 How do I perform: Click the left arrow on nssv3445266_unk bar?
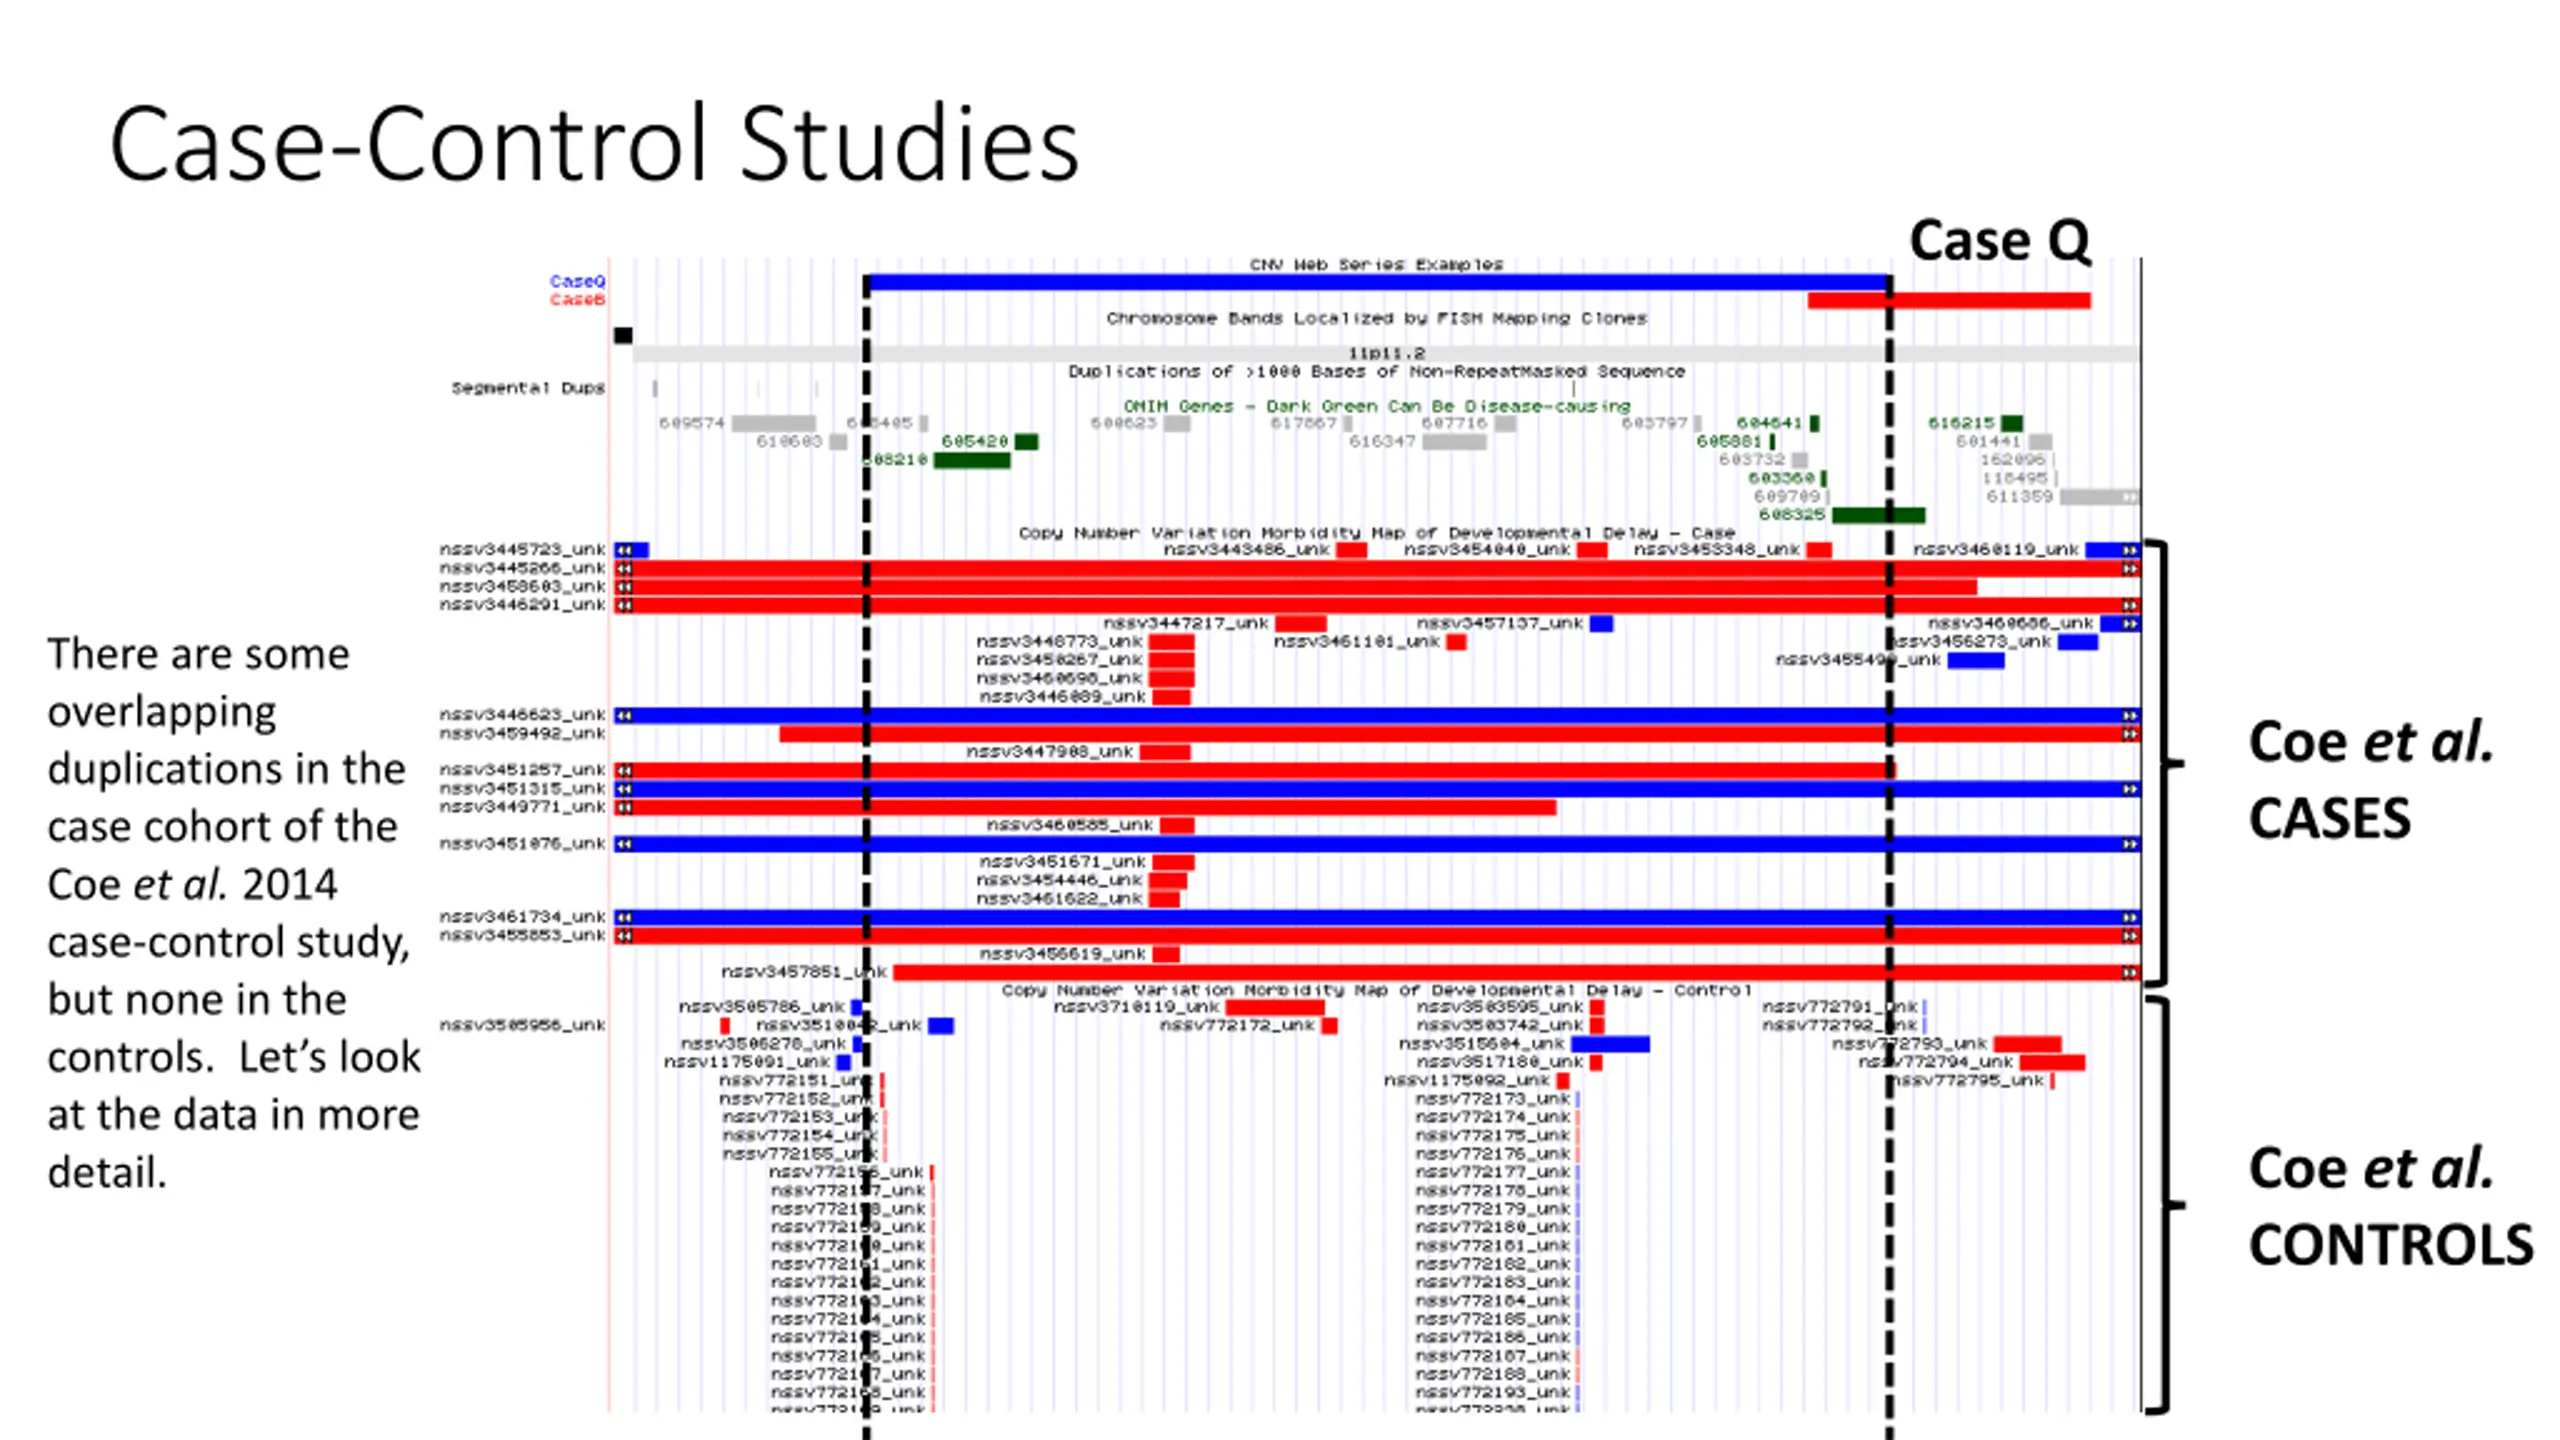click(623, 568)
